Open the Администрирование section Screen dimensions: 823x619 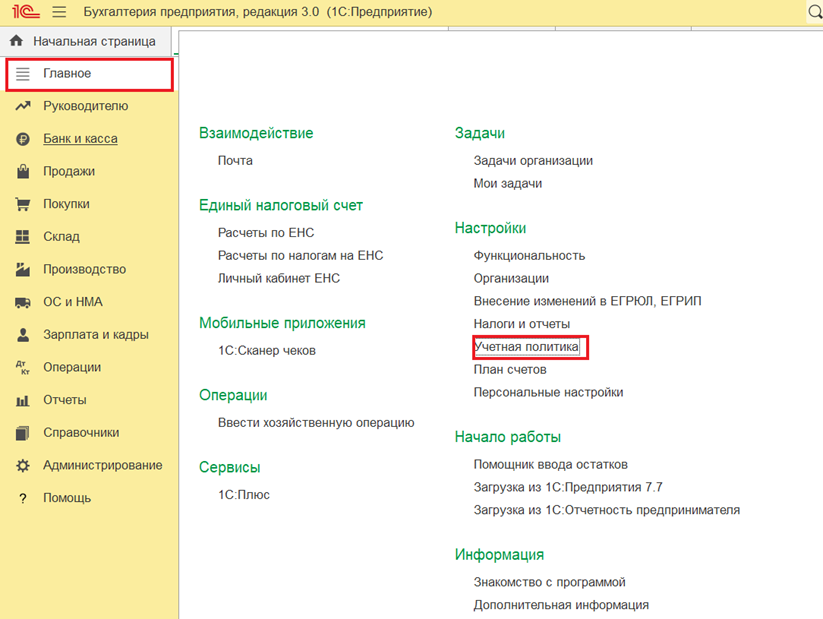102,465
